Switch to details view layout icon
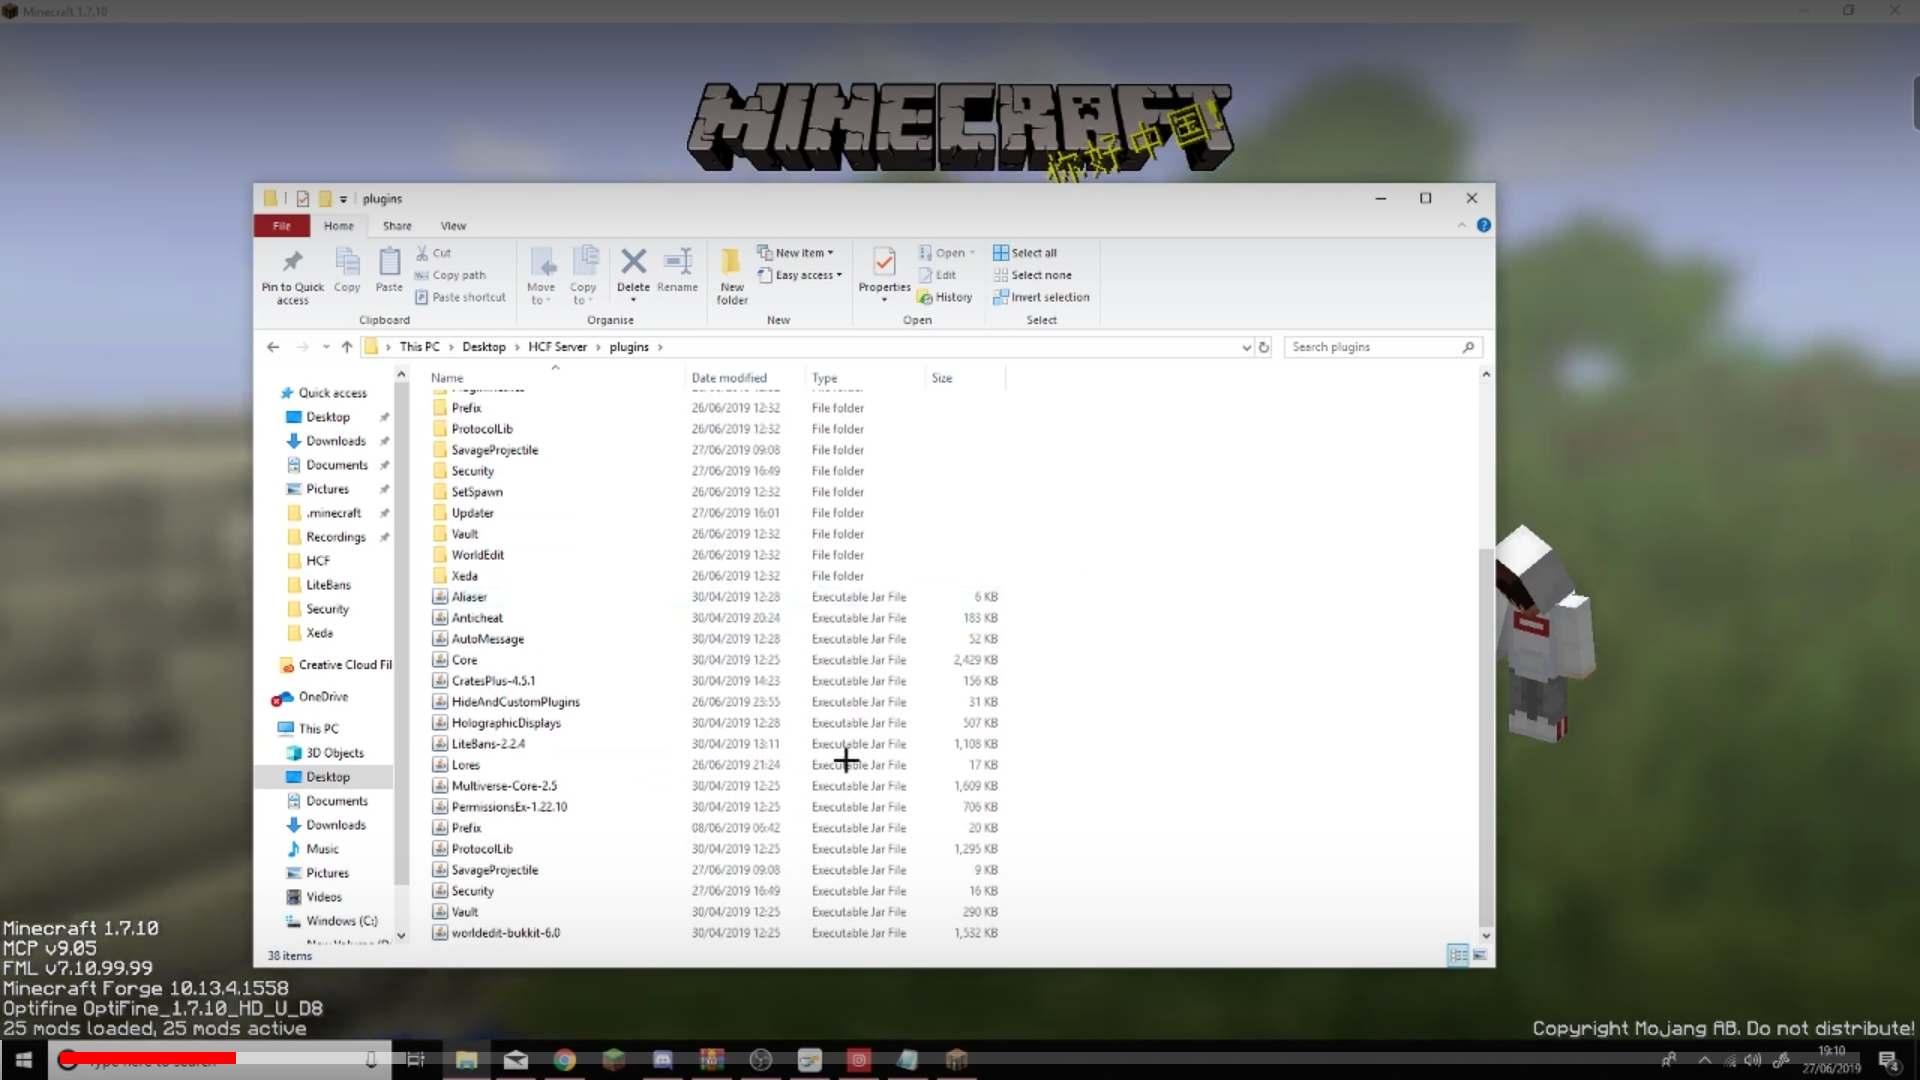 (x=1458, y=955)
